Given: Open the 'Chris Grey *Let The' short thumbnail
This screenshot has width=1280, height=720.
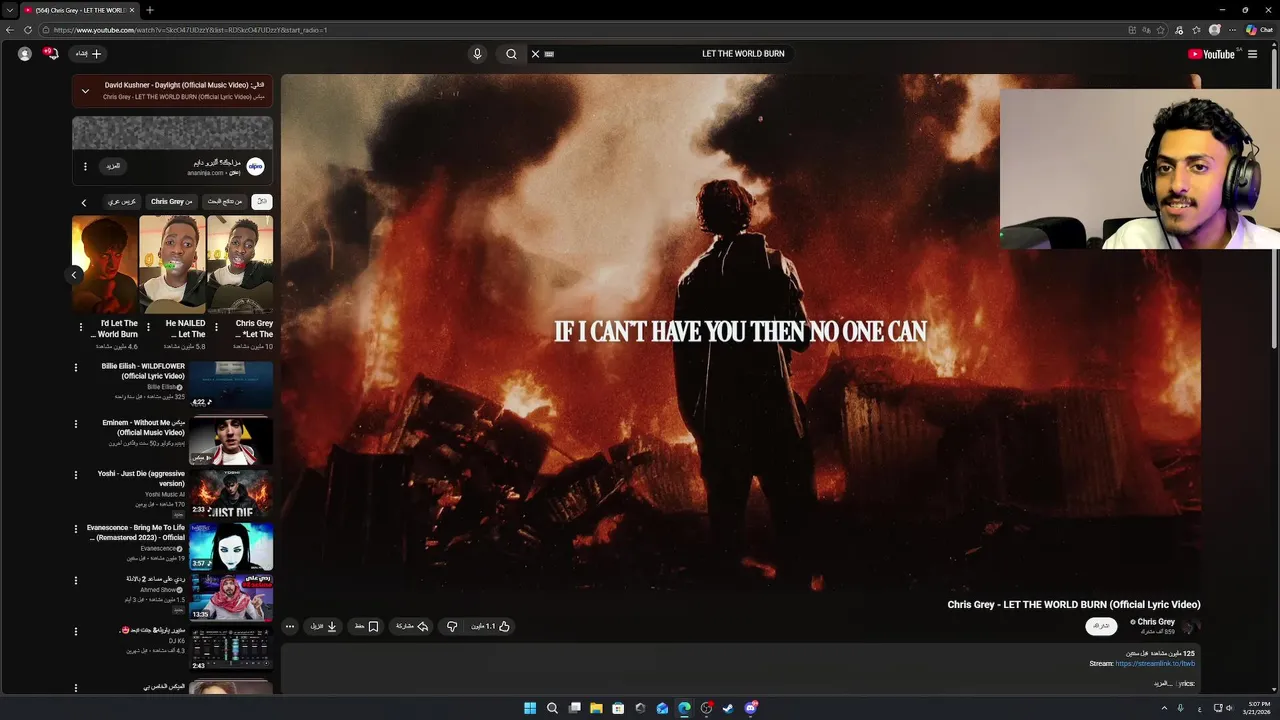Looking at the screenshot, I should pyautogui.click(x=240, y=264).
